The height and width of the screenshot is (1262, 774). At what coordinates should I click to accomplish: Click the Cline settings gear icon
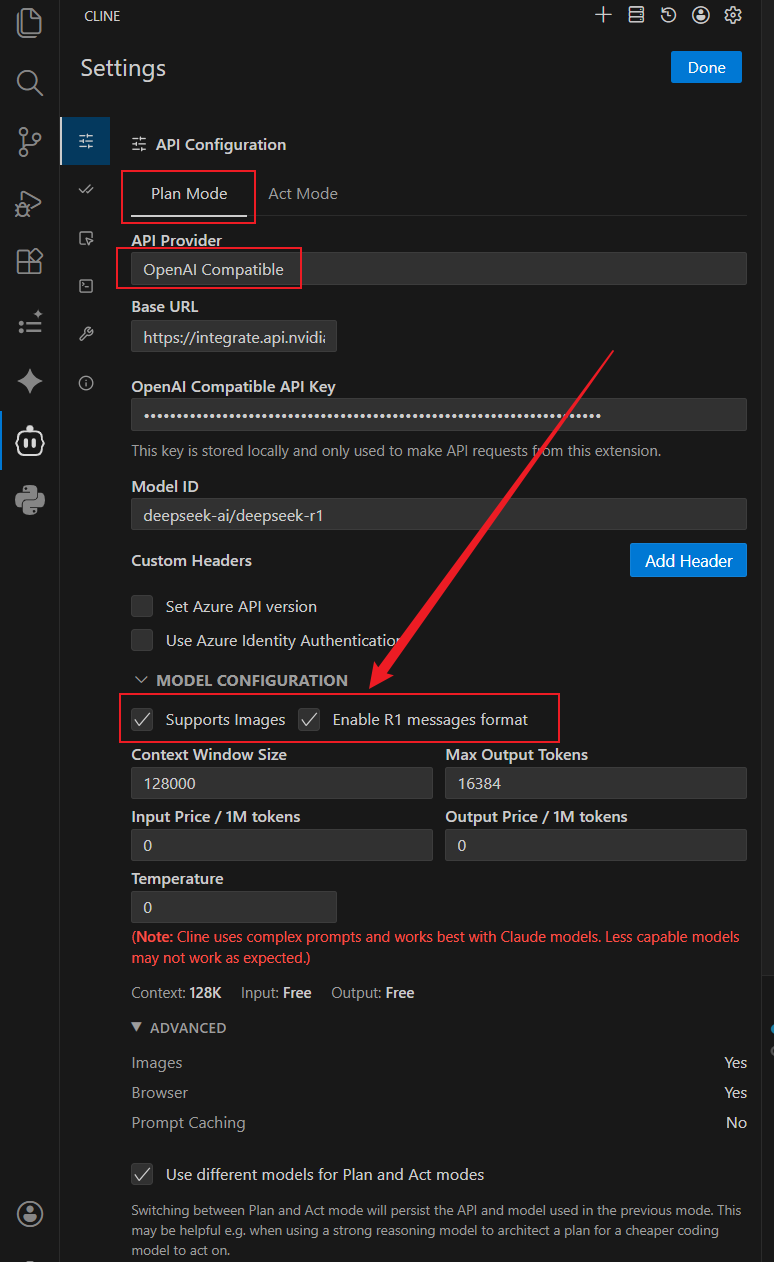(x=733, y=15)
